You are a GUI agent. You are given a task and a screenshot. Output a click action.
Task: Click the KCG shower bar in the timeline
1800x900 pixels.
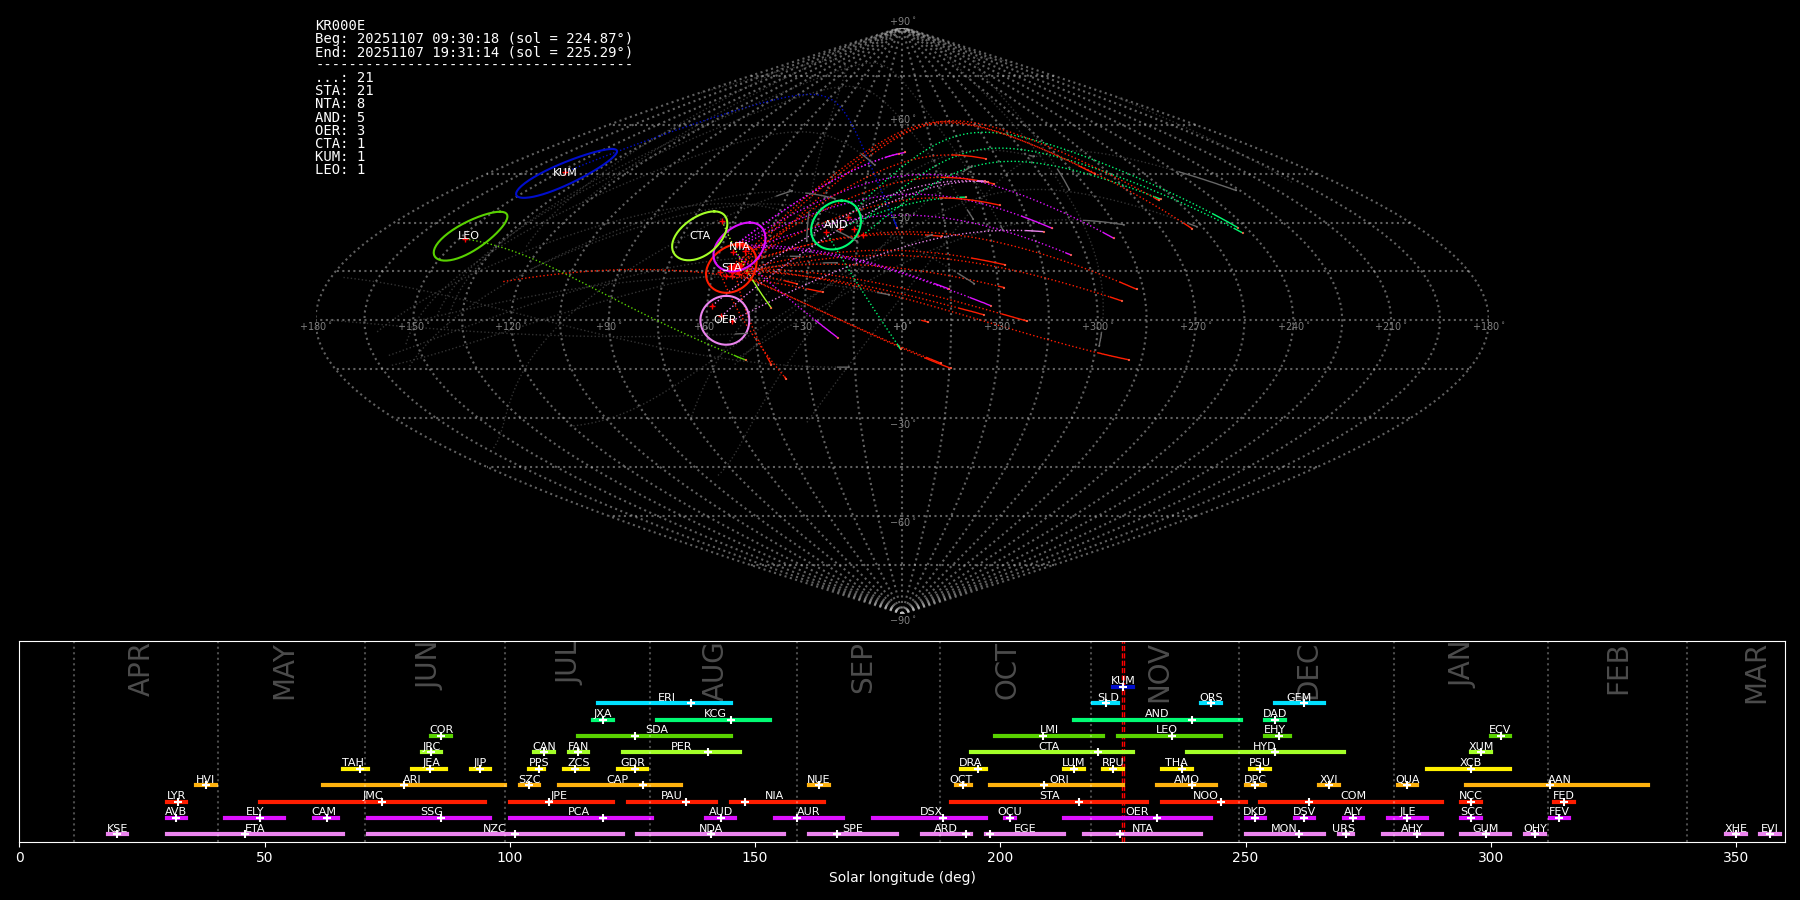tap(713, 719)
